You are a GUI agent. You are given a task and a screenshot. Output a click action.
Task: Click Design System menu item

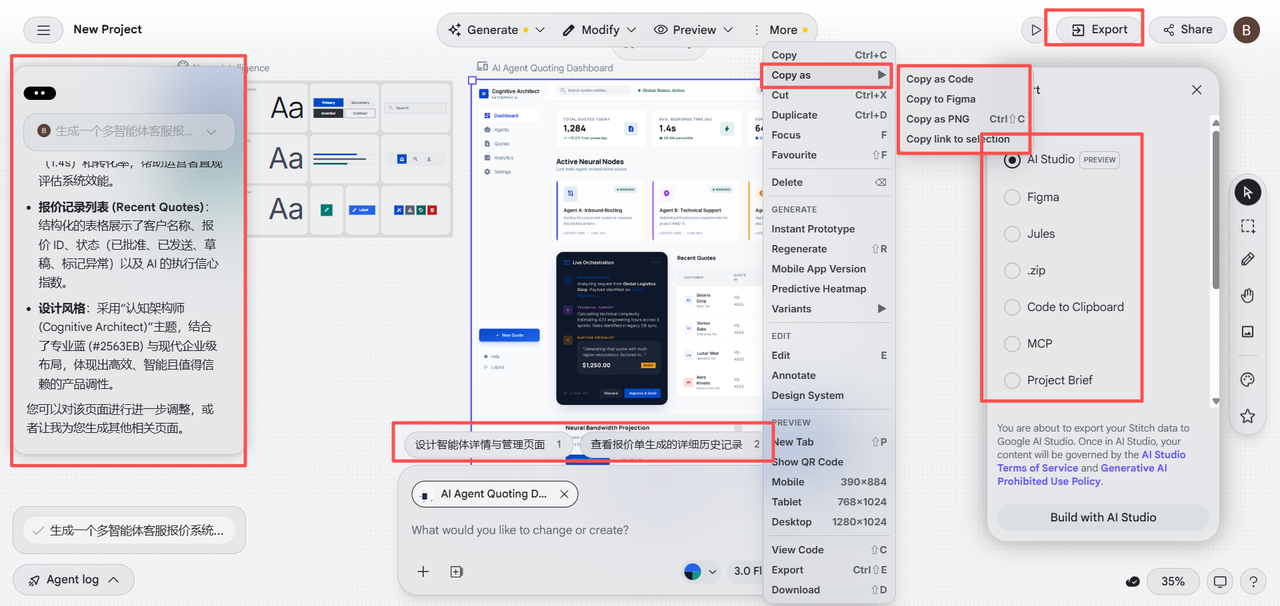point(829,396)
